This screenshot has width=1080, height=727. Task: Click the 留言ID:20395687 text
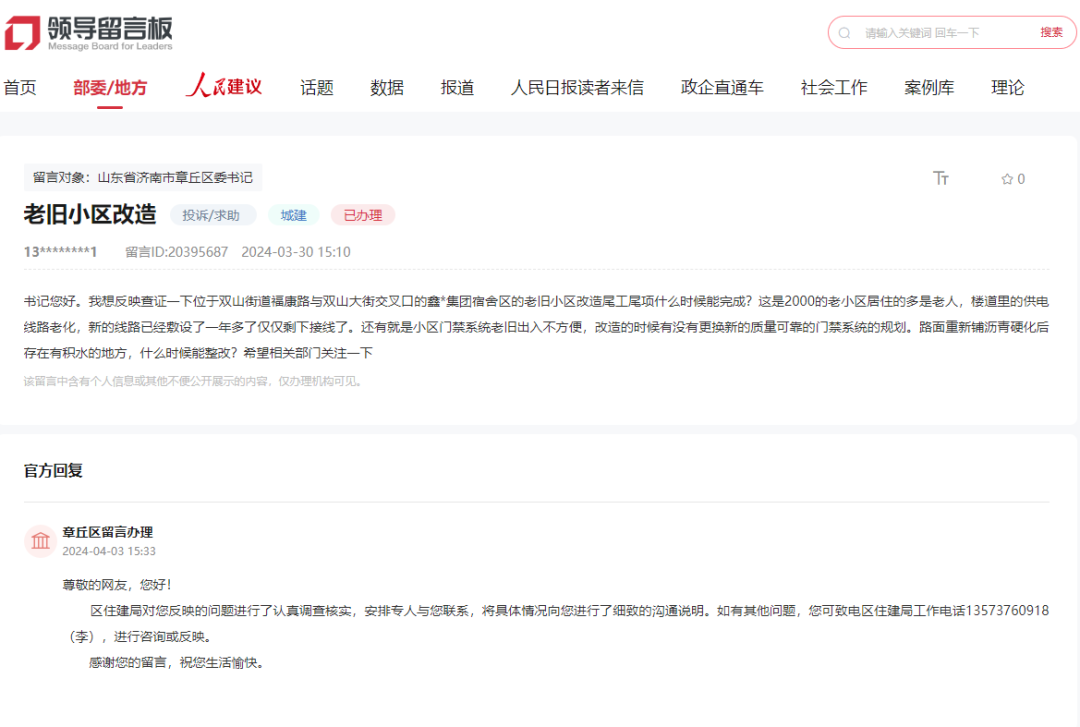click(x=176, y=252)
